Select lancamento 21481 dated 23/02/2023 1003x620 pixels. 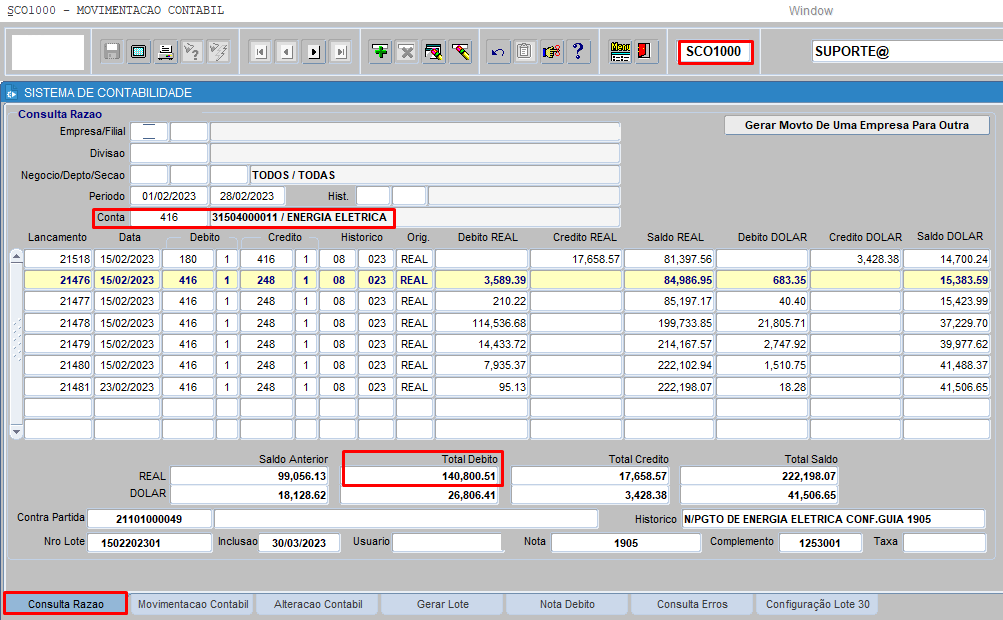pyautogui.click(x=58, y=387)
